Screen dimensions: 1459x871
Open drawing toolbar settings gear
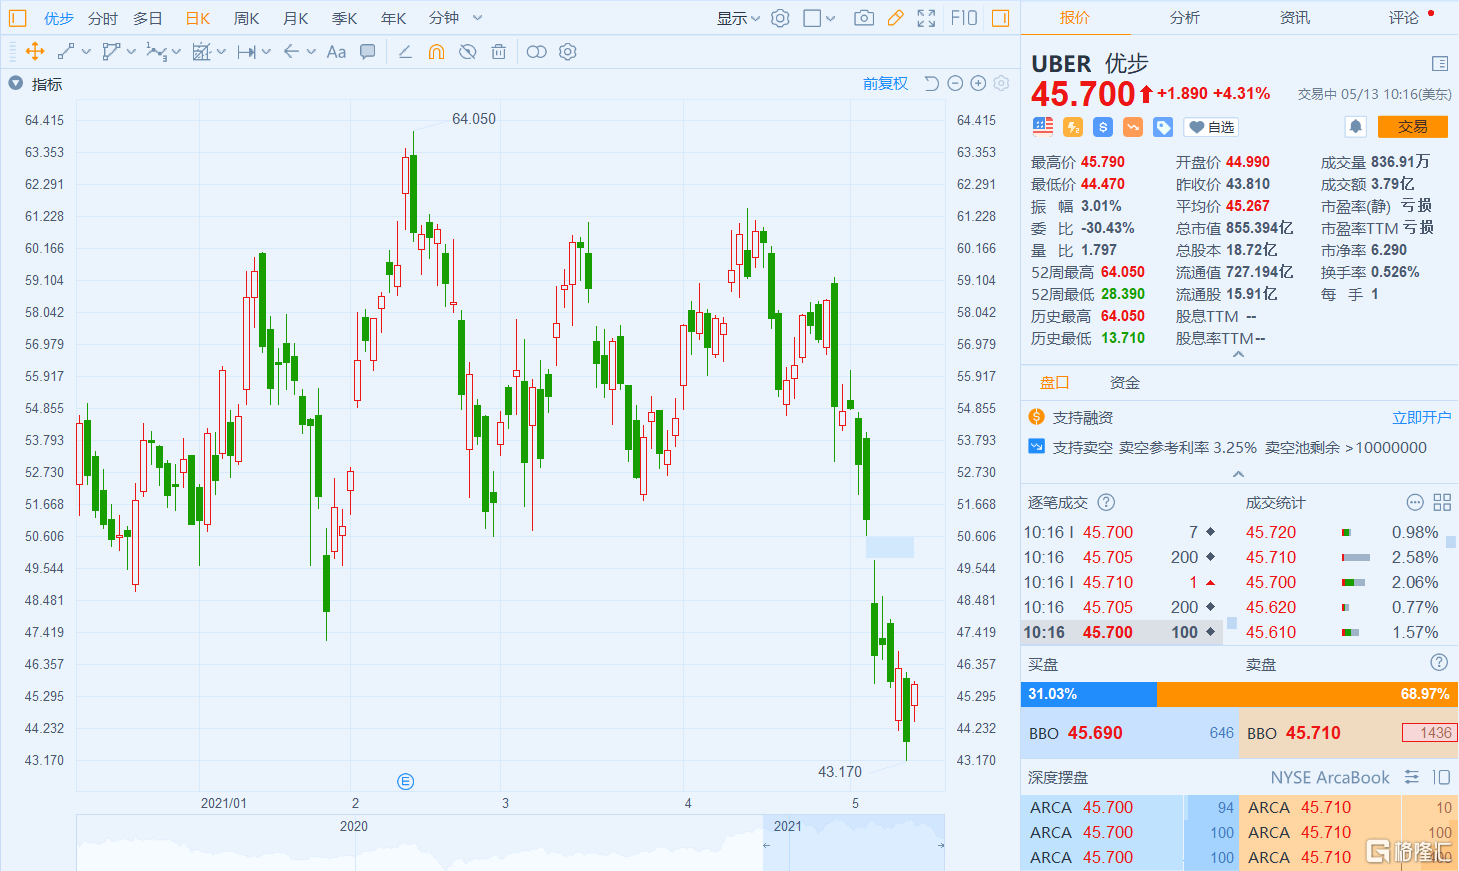[x=568, y=52]
